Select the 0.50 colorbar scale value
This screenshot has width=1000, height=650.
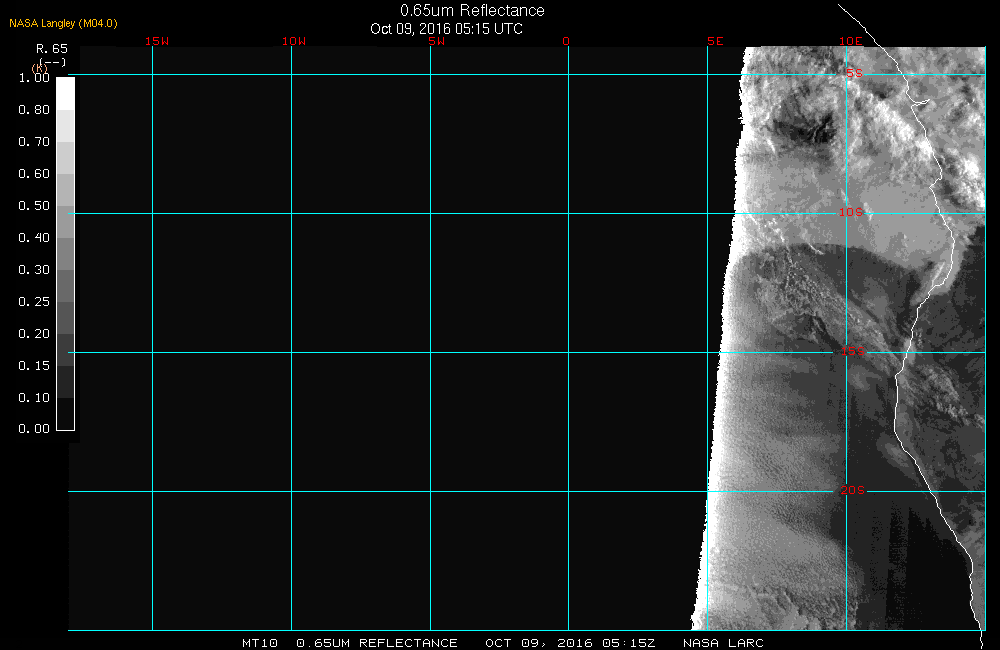pos(34,205)
